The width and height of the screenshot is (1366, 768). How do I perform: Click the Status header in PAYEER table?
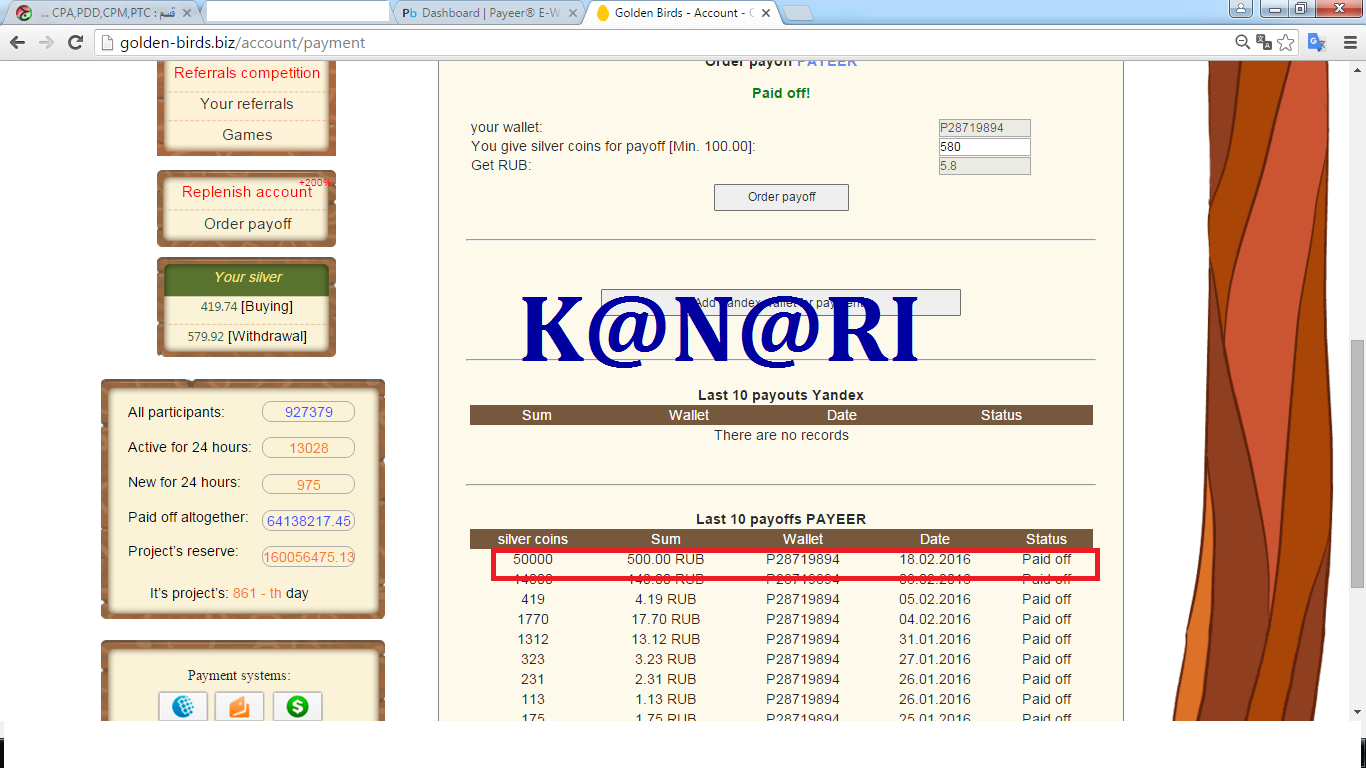tap(1046, 539)
